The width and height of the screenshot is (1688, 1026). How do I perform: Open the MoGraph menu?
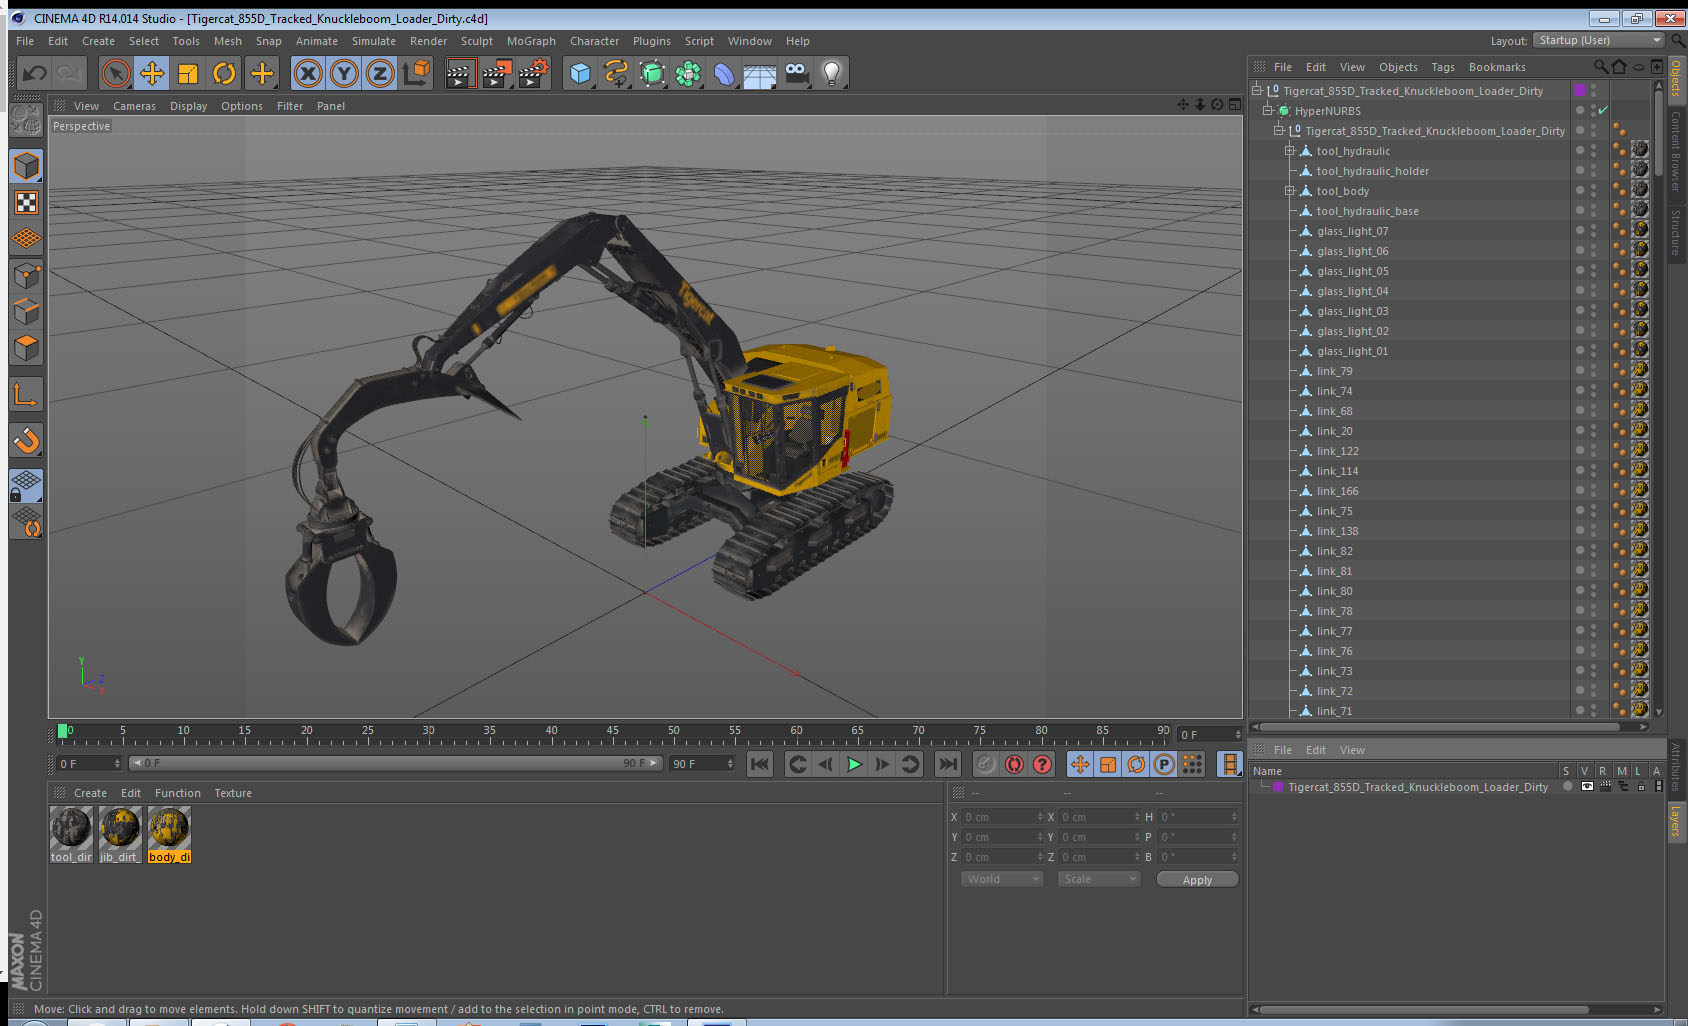(531, 41)
